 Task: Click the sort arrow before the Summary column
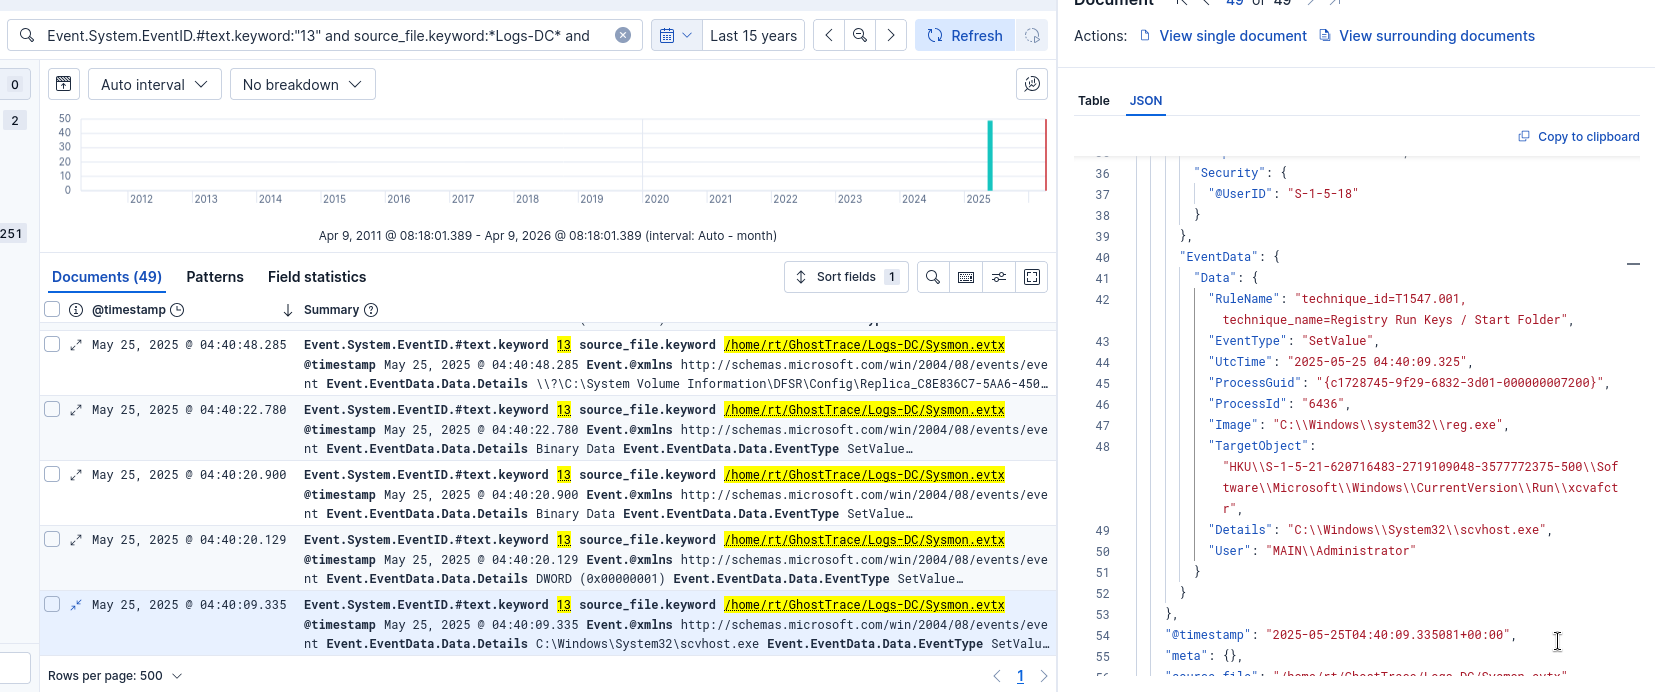[x=288, y=310]
